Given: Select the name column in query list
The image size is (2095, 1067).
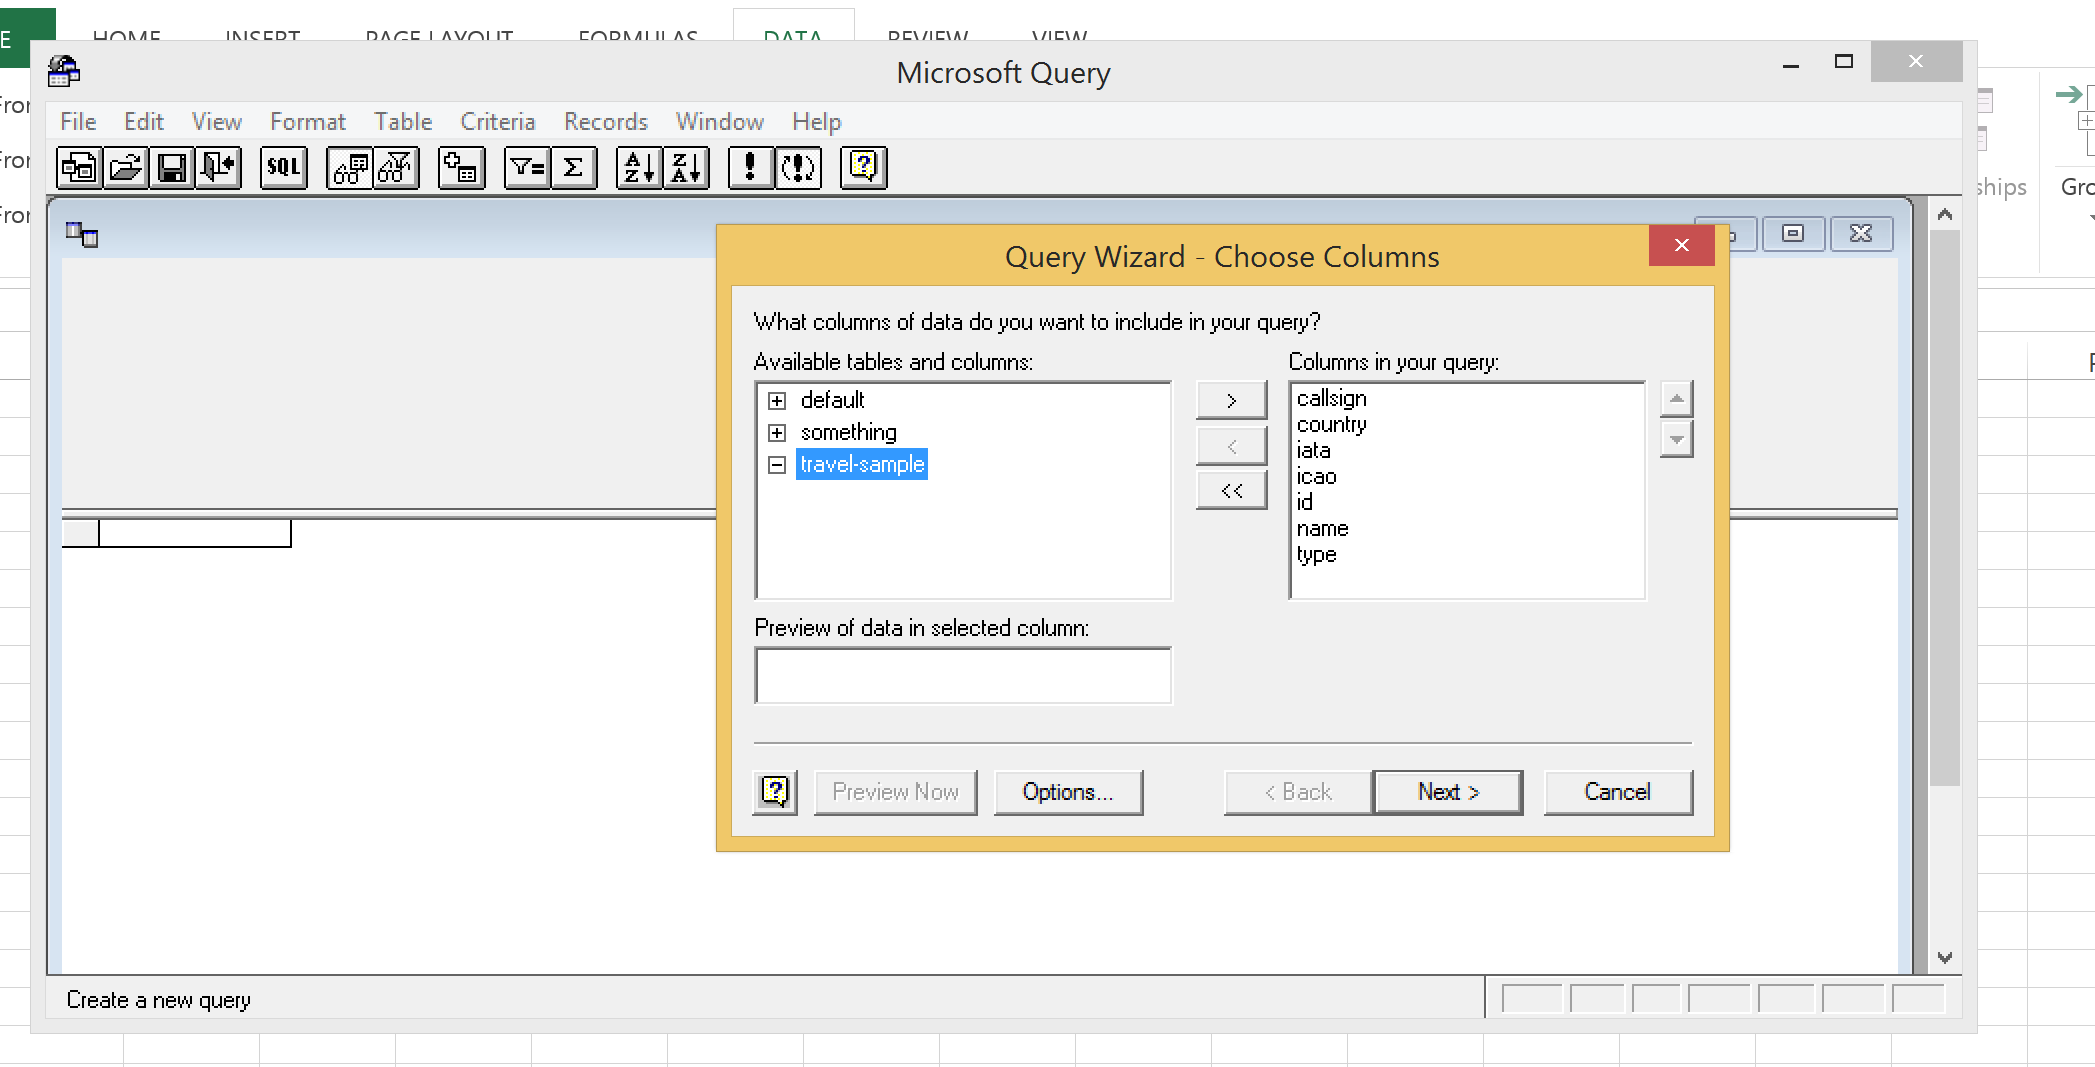Looking at the screenshot, I should 1322,528.
